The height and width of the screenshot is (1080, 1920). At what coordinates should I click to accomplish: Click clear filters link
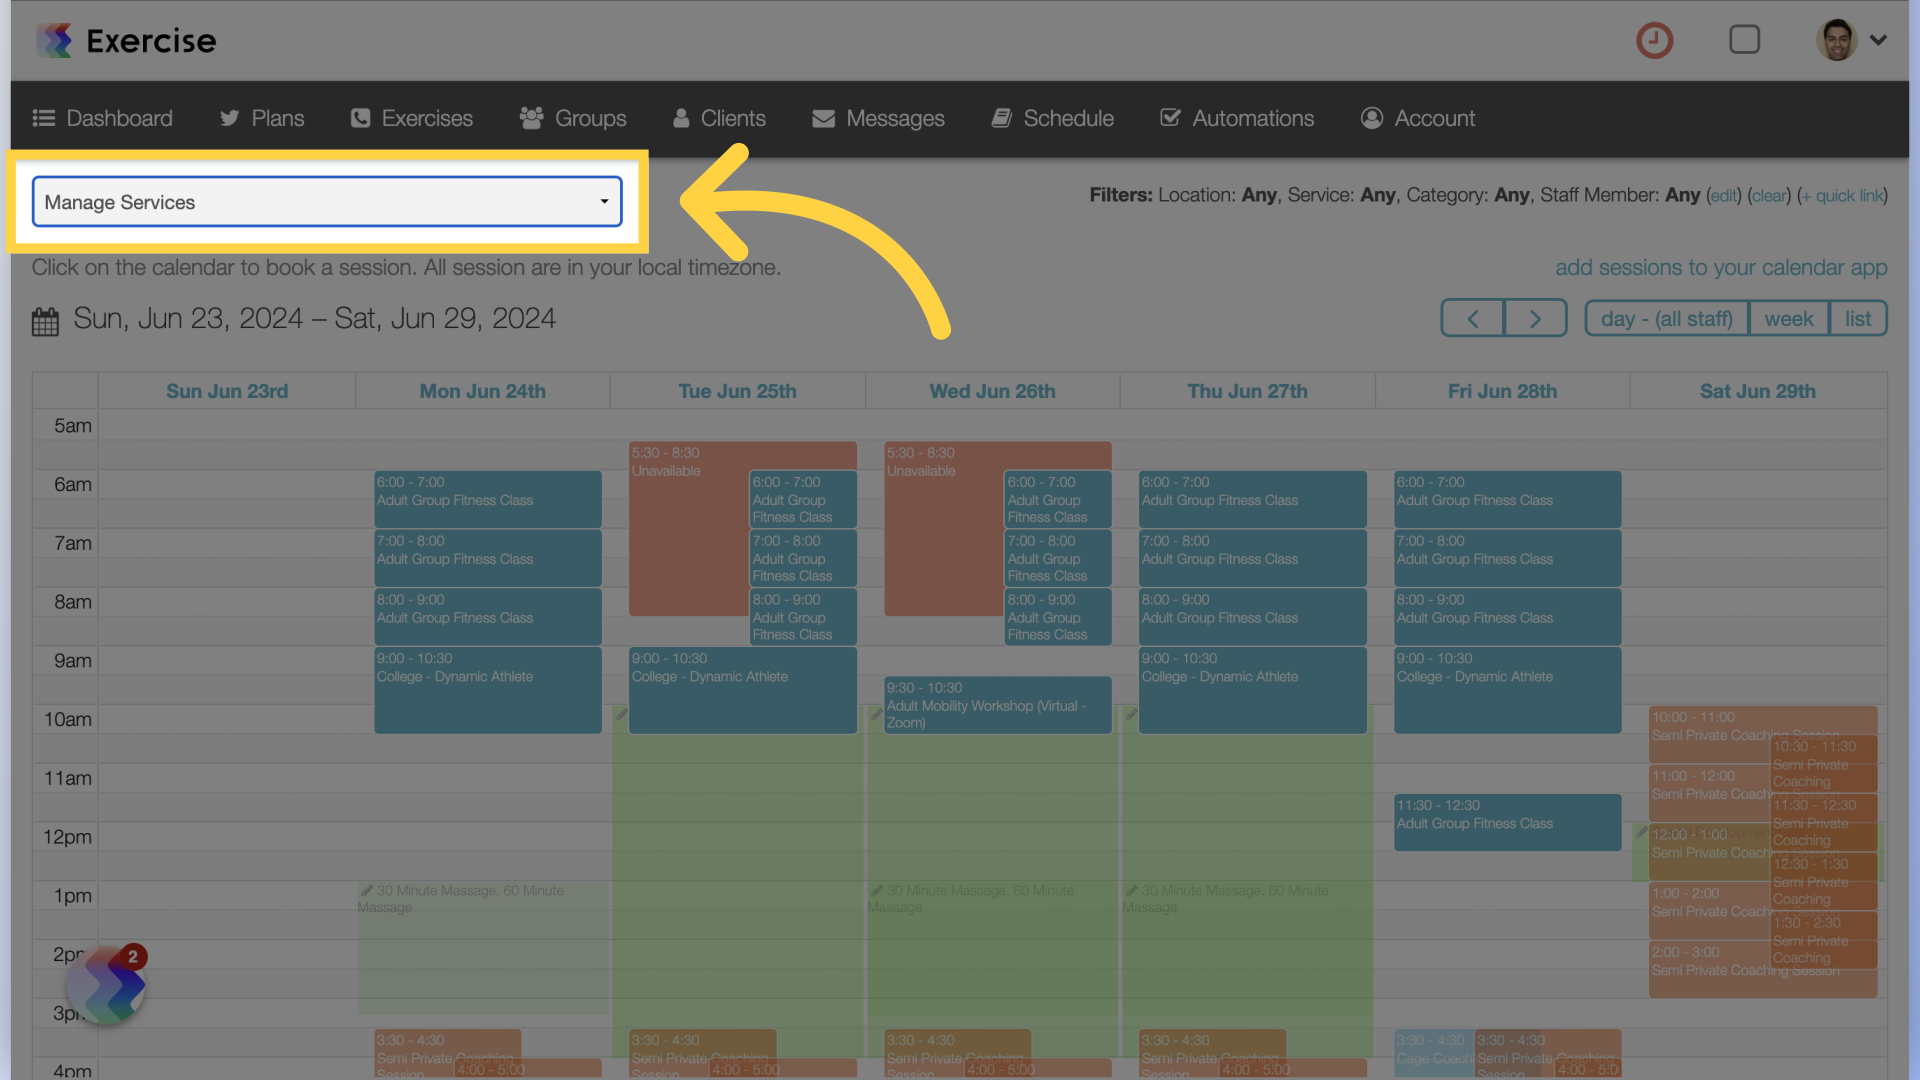(1767, 198)
